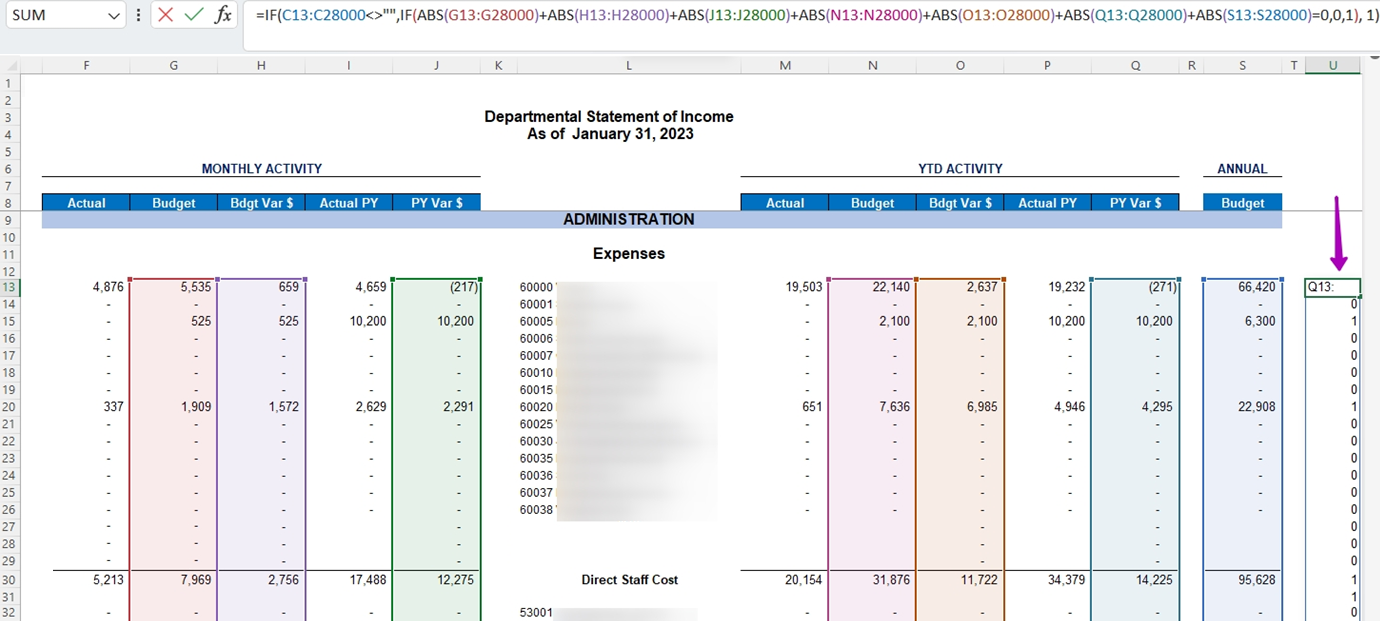
Task: Select row 30 header
Action: [x=9, y=580]
